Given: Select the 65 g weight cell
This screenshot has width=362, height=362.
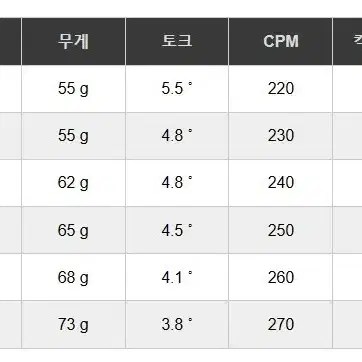Looking at the screenshot, I should click(x=73, y=230).
